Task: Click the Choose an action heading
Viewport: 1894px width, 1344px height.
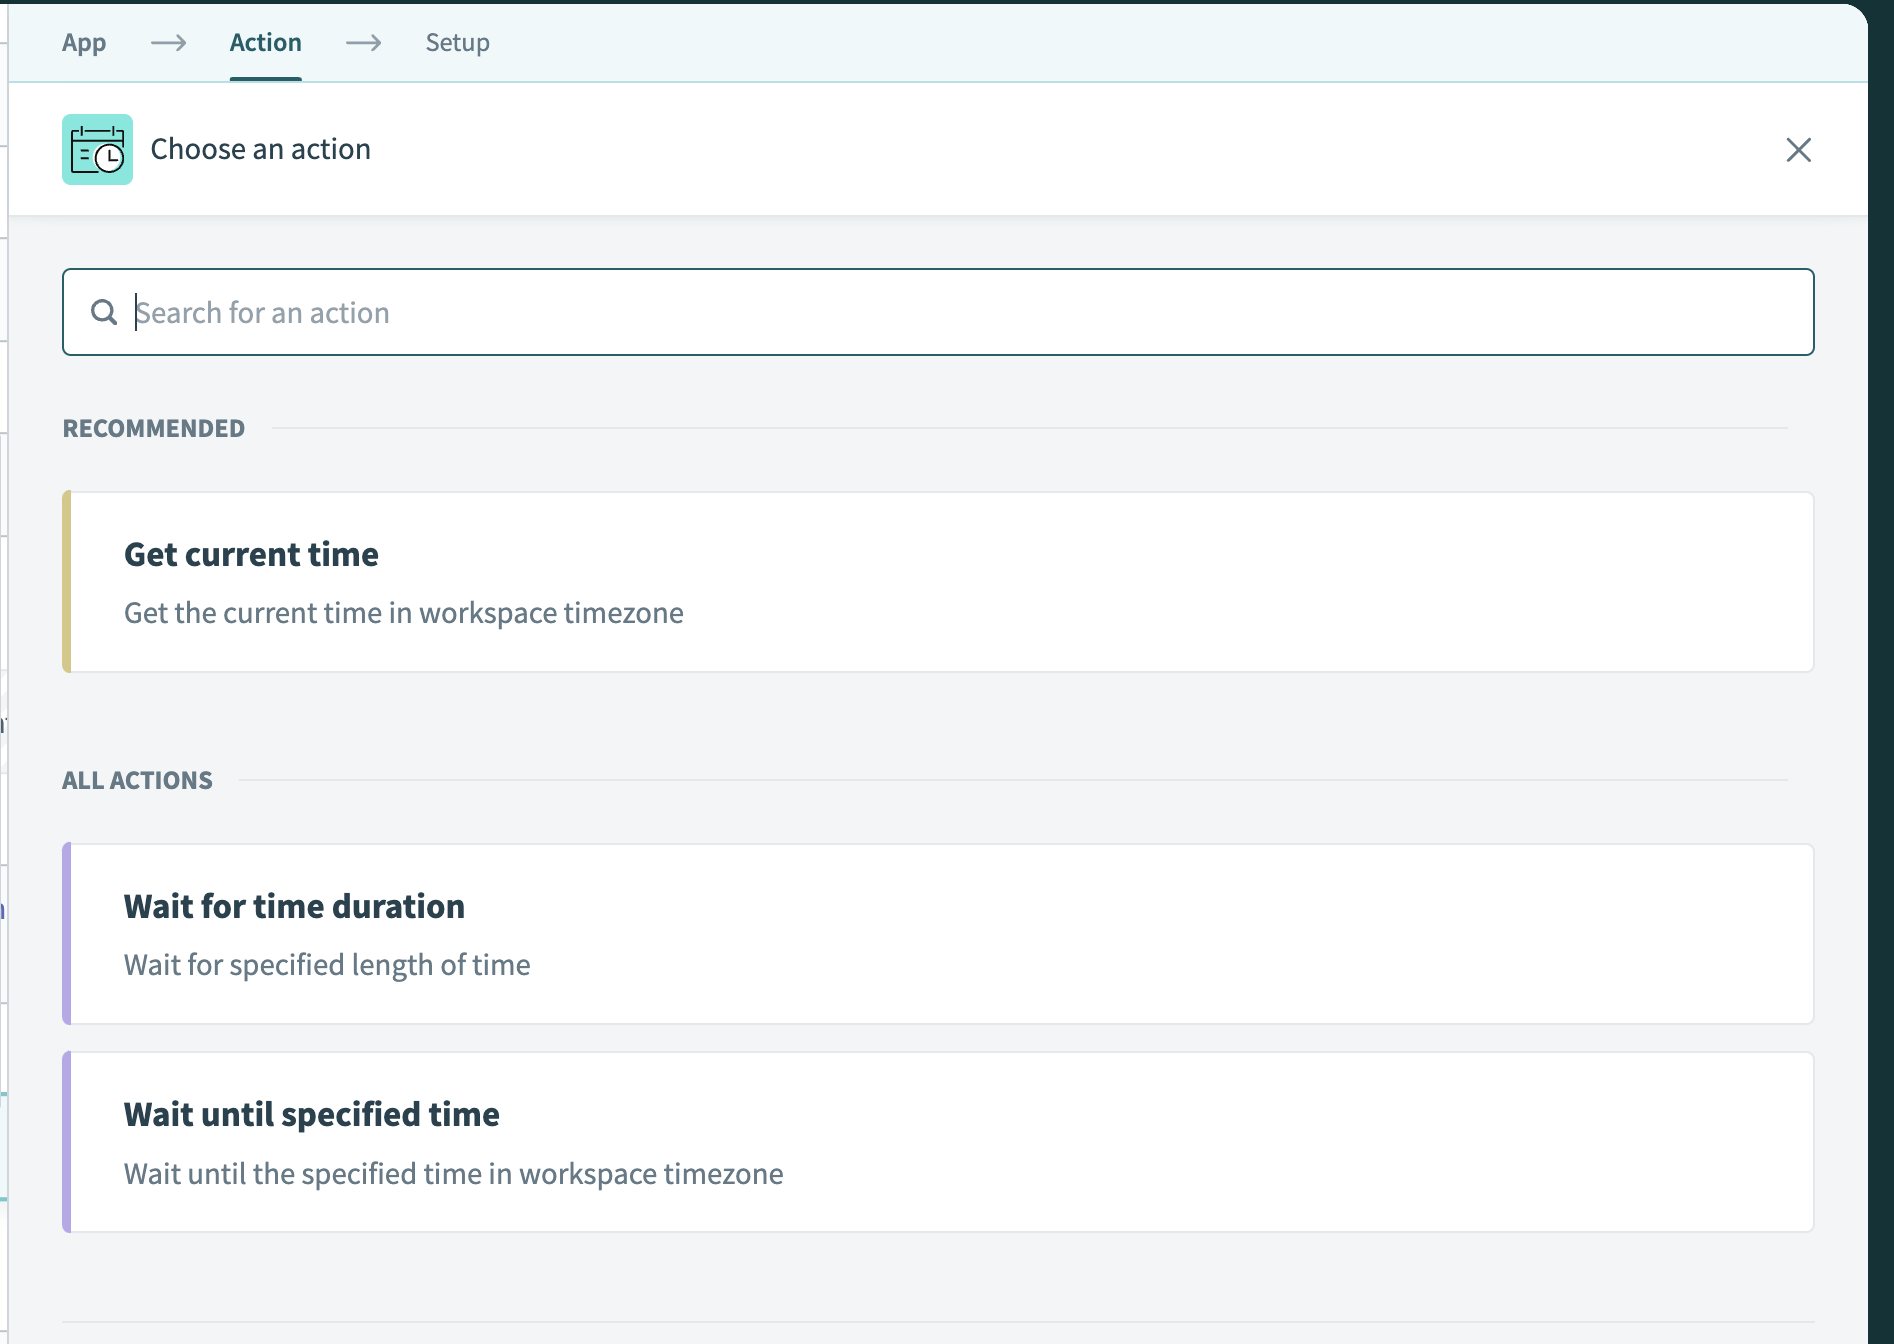Action: (260, 150)
